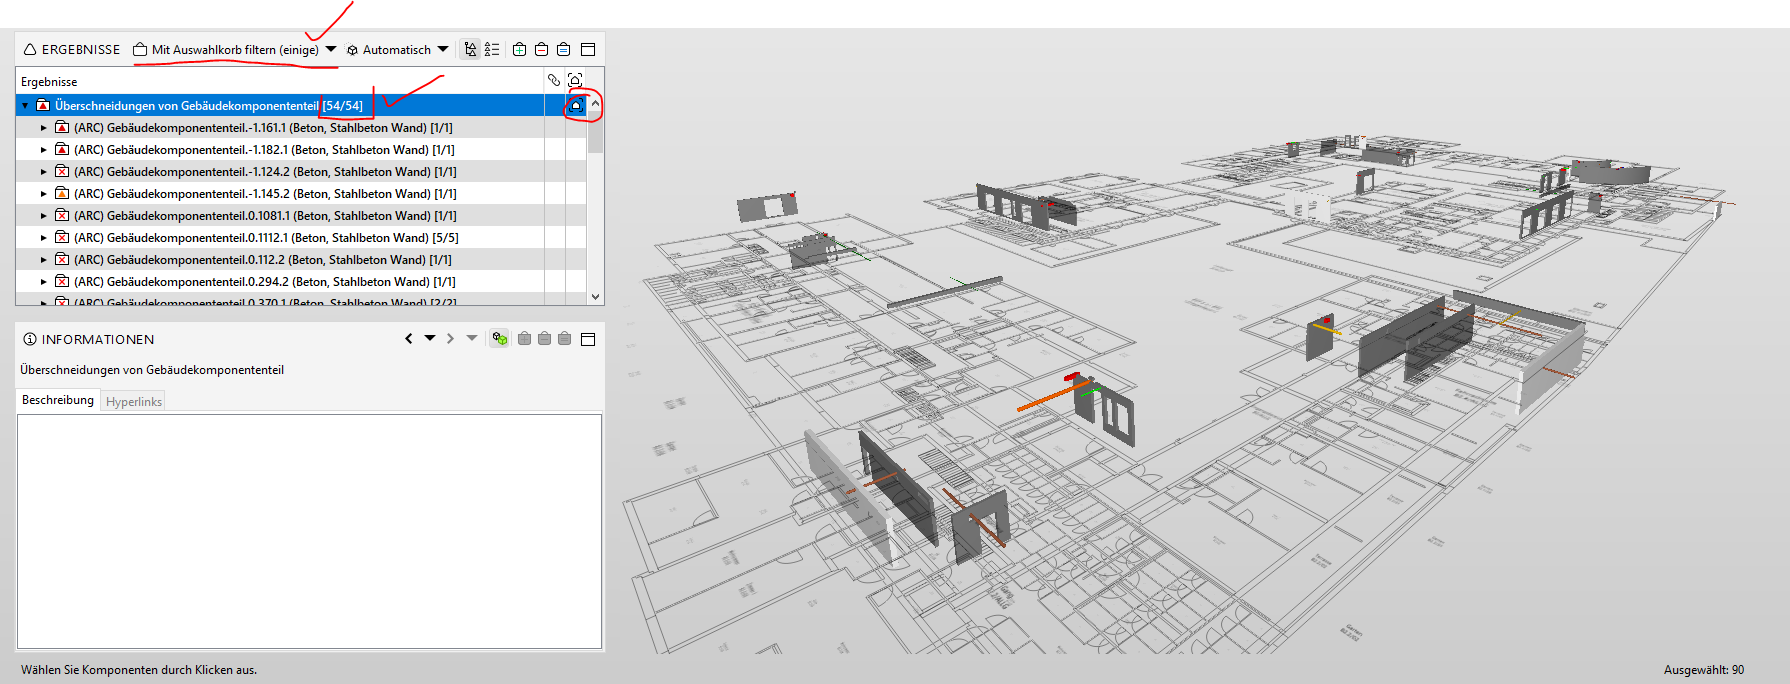Viewport: 1790px width, 684px height.
Task: Expand the Gebäudekomponententeil.0.112.2 result
Action: [x=43, y=260]
